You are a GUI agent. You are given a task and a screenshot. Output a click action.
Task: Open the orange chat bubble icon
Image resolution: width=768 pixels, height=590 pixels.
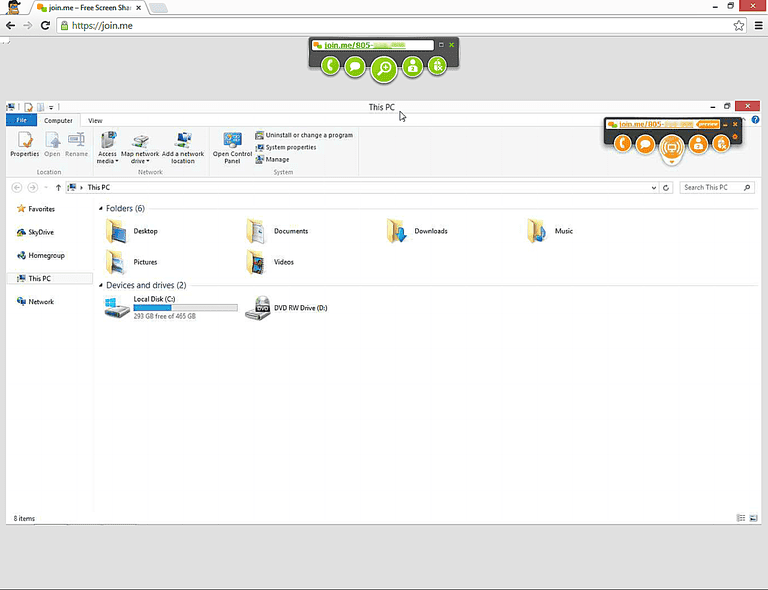645,144
